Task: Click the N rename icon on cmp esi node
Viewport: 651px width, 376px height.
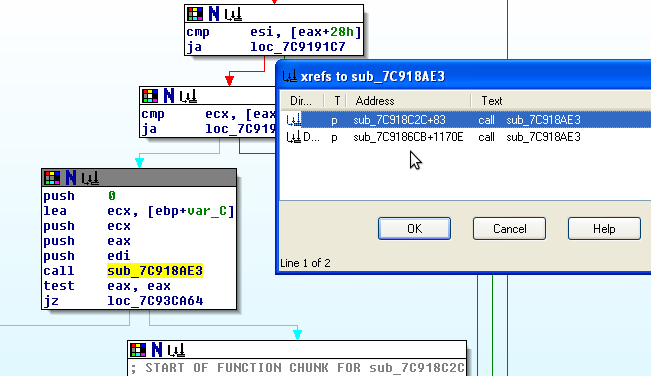Action: (214, 14)
